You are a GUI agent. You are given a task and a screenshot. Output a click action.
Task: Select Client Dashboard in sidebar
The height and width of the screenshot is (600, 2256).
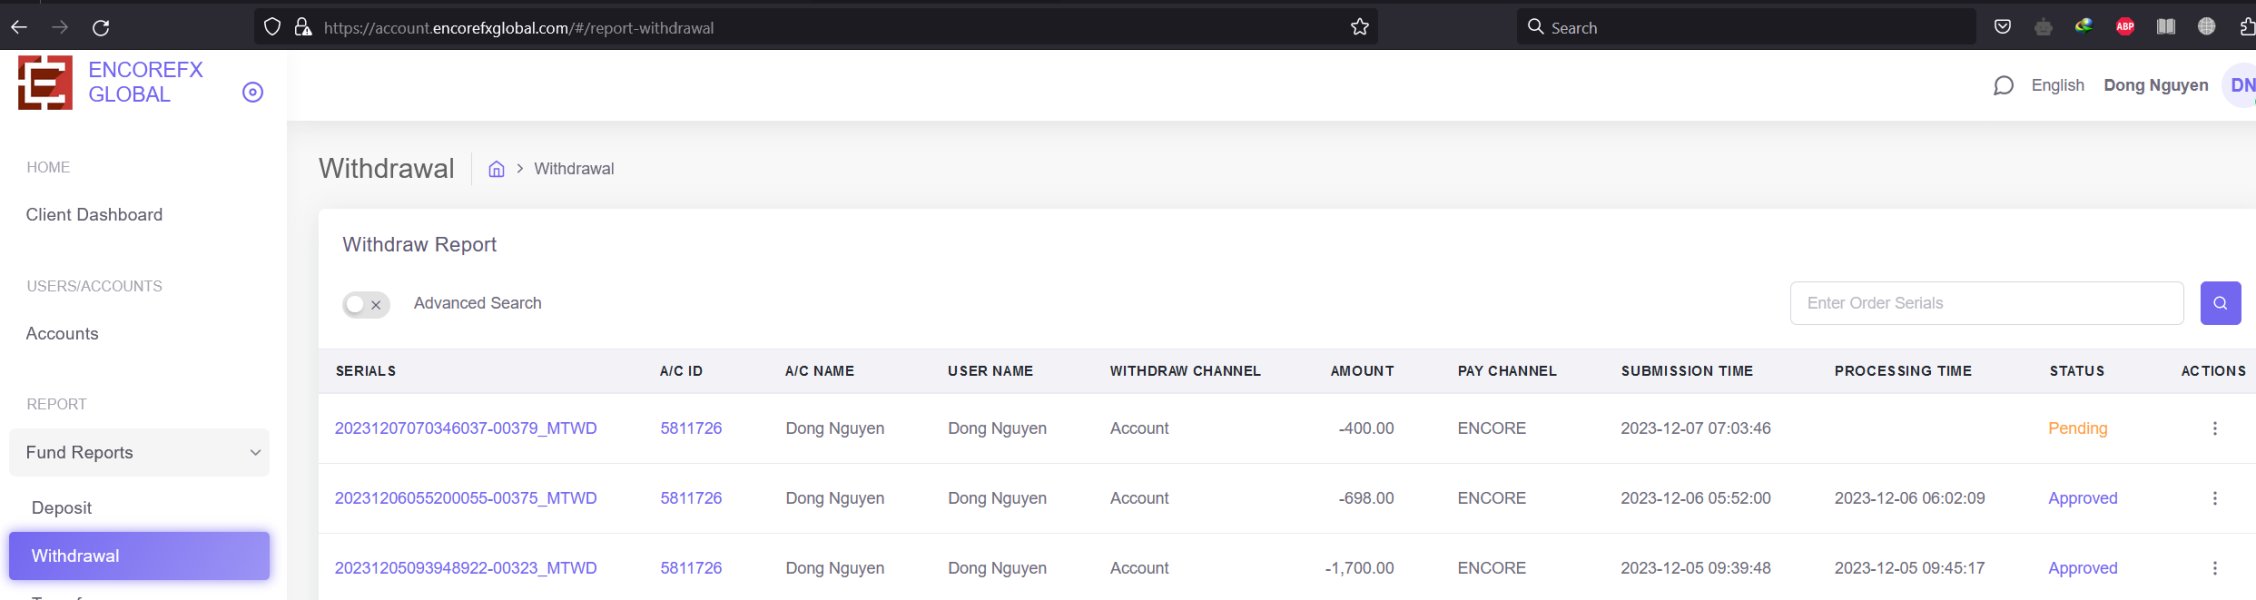pyautogui.click(x=94, y=215)
